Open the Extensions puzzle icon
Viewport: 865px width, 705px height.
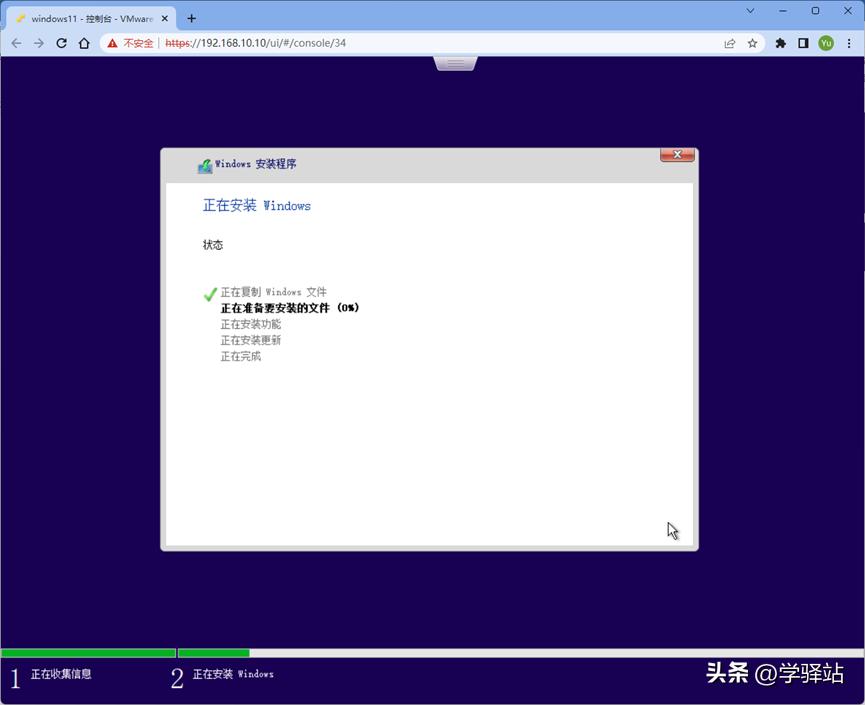pos(780,43)
